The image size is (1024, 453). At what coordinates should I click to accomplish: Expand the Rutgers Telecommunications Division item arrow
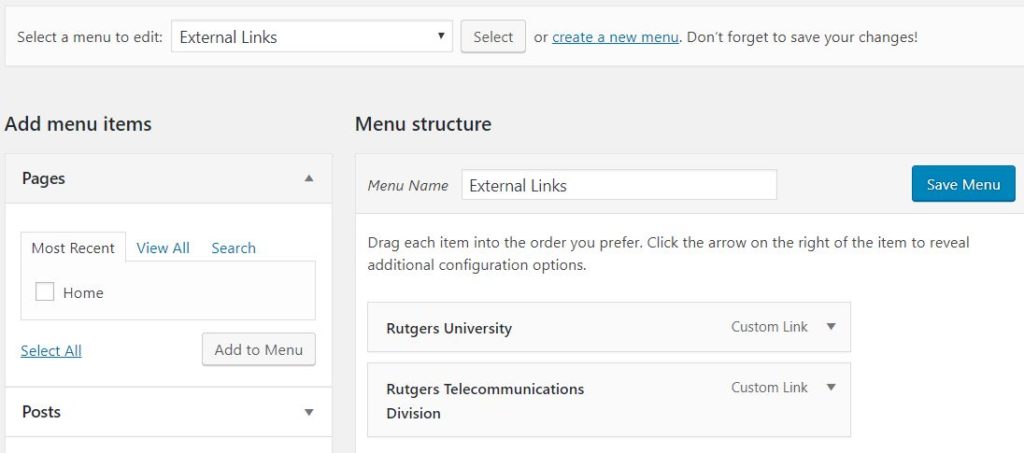(831, 387)
